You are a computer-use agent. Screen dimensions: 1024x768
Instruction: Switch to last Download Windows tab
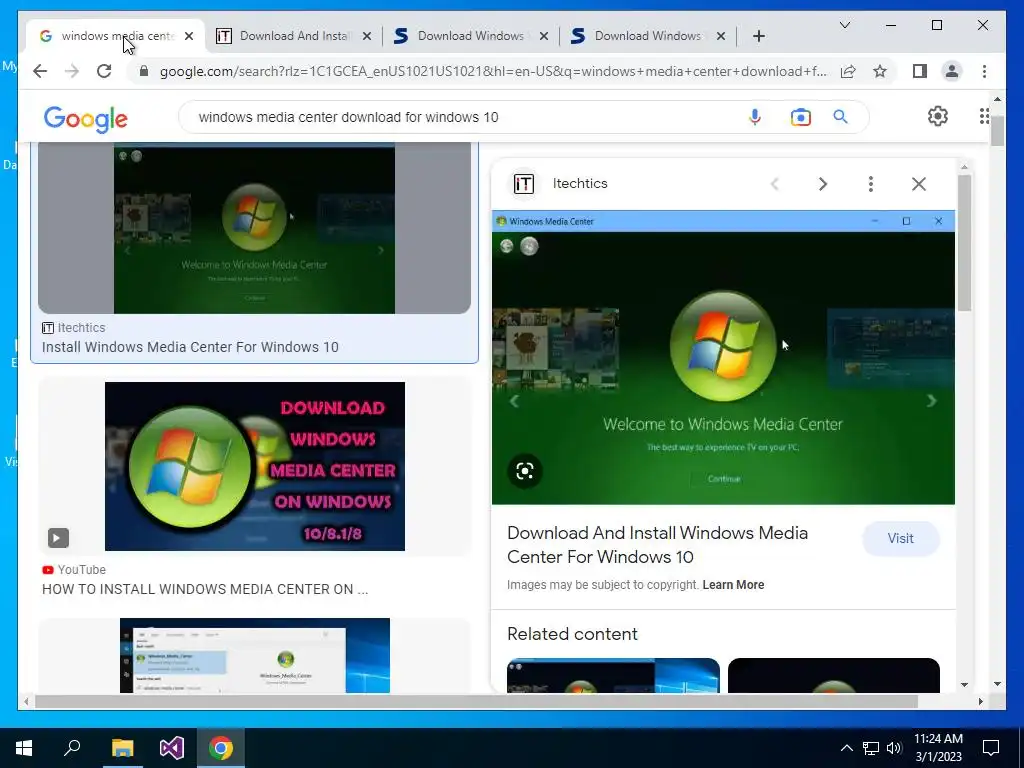click(647, 36)
